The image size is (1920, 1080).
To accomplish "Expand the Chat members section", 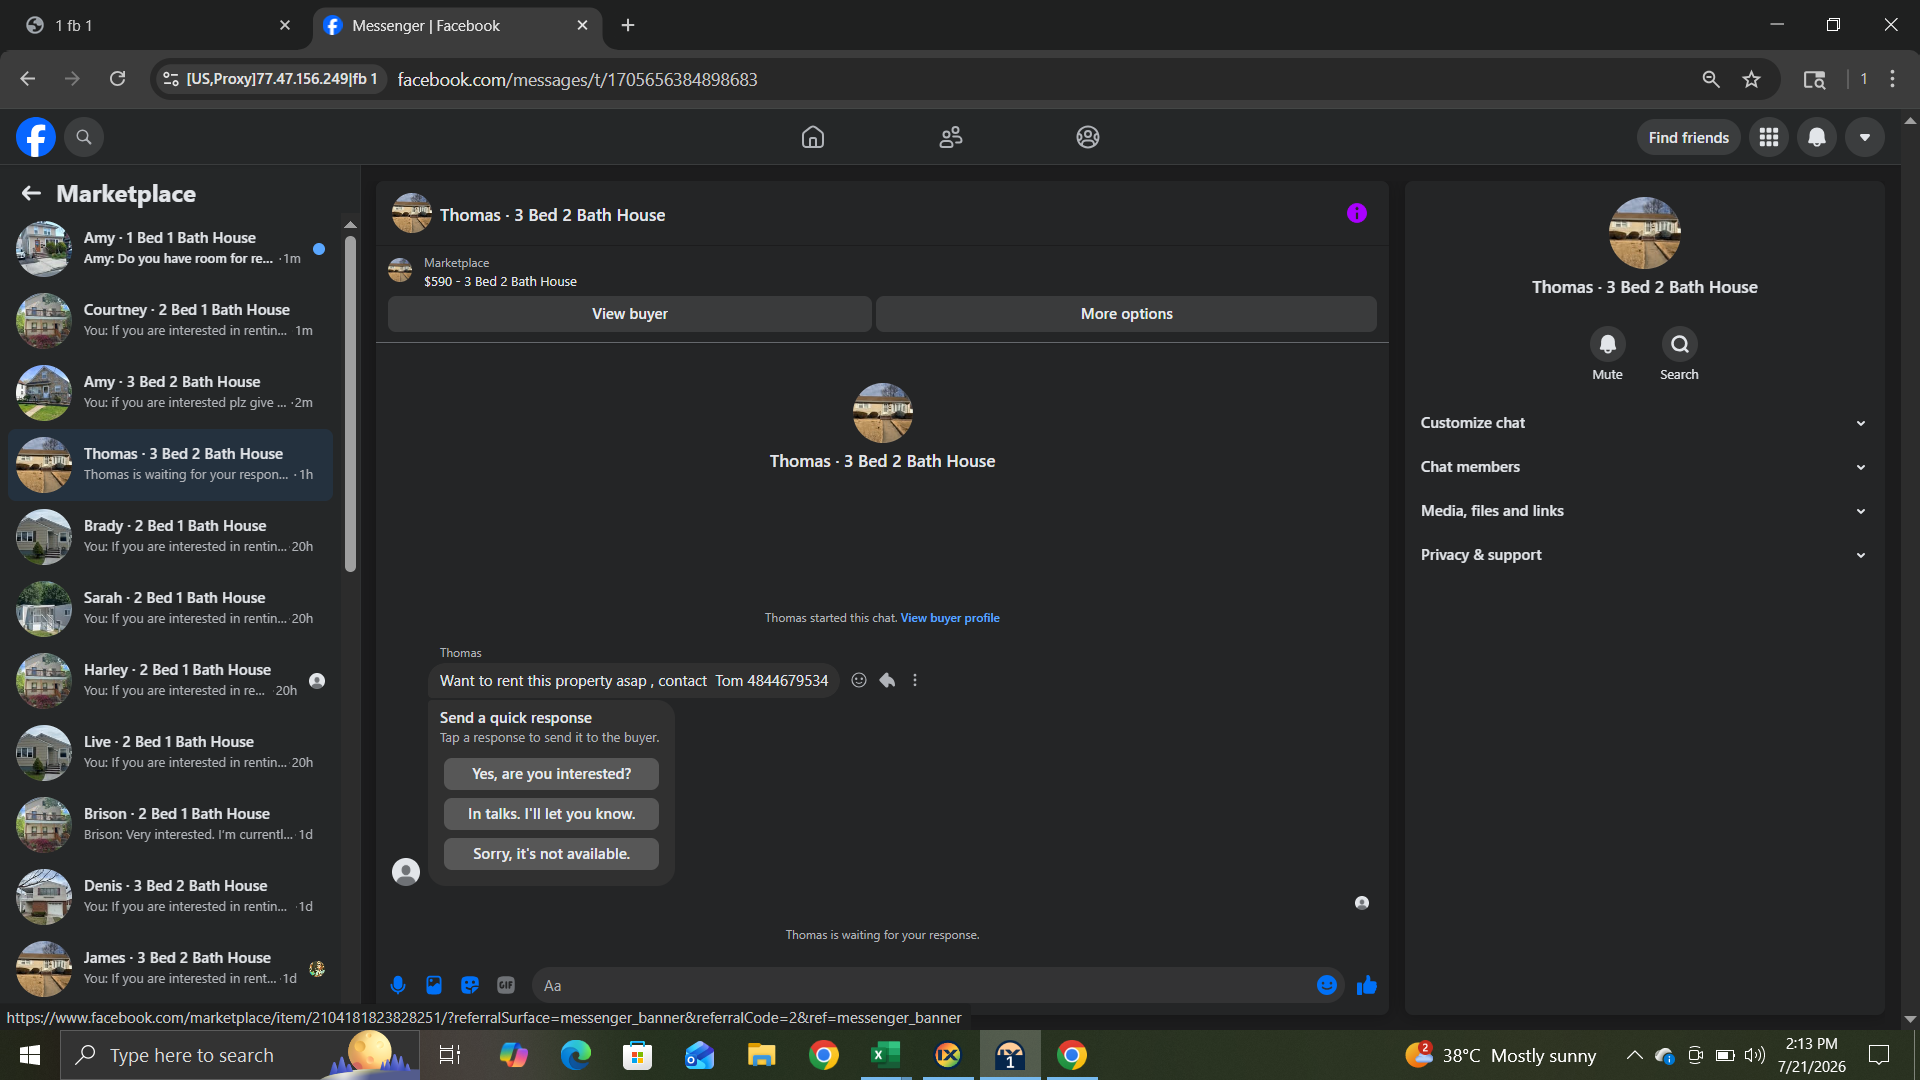I will point(1644,467).
